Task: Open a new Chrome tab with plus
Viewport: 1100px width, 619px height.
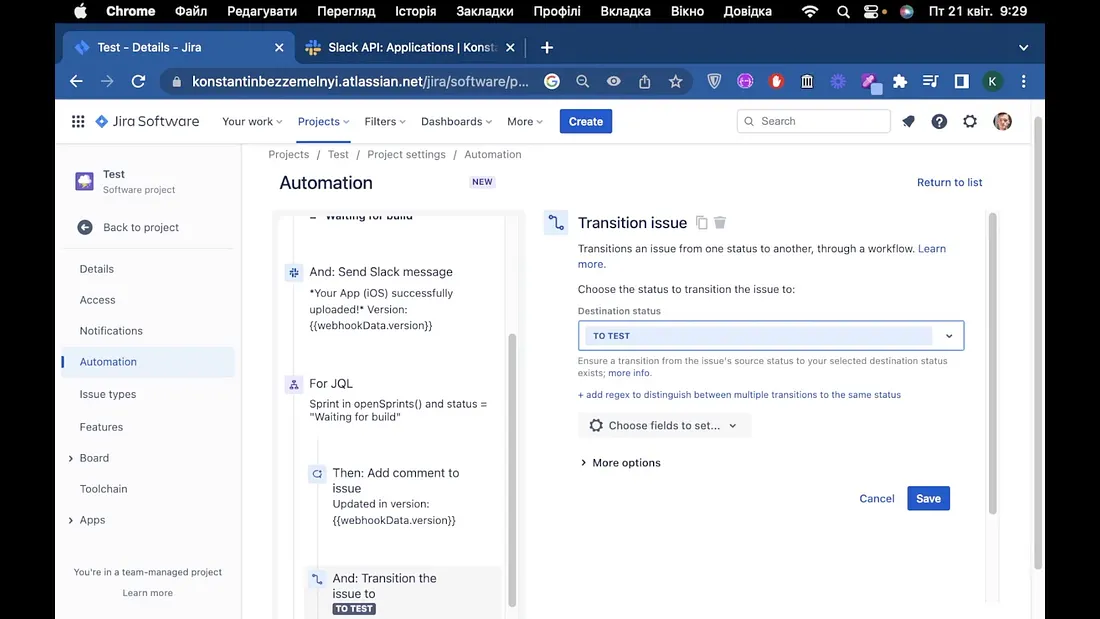Action: (x=547, y=47)
